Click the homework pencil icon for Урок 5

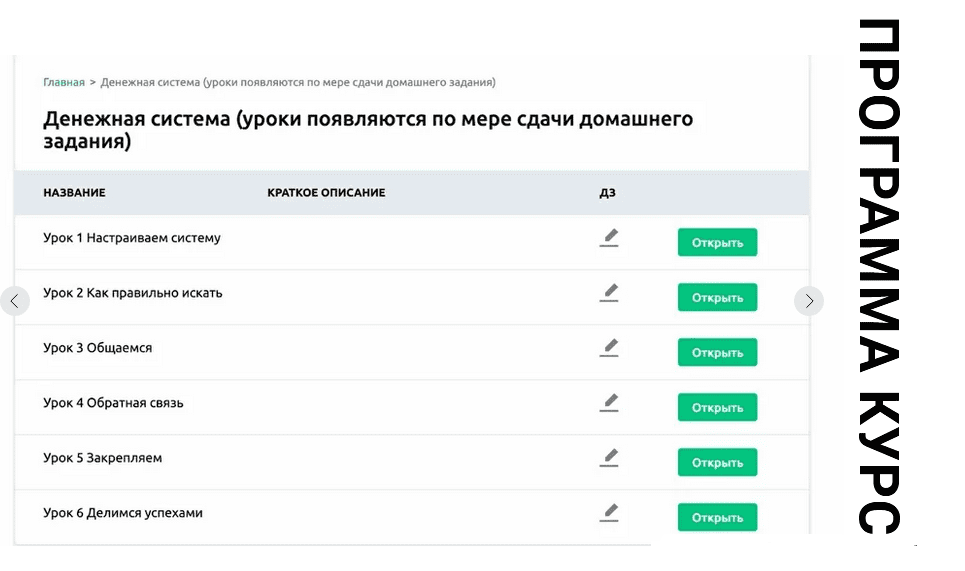click(x=609, y=458)
